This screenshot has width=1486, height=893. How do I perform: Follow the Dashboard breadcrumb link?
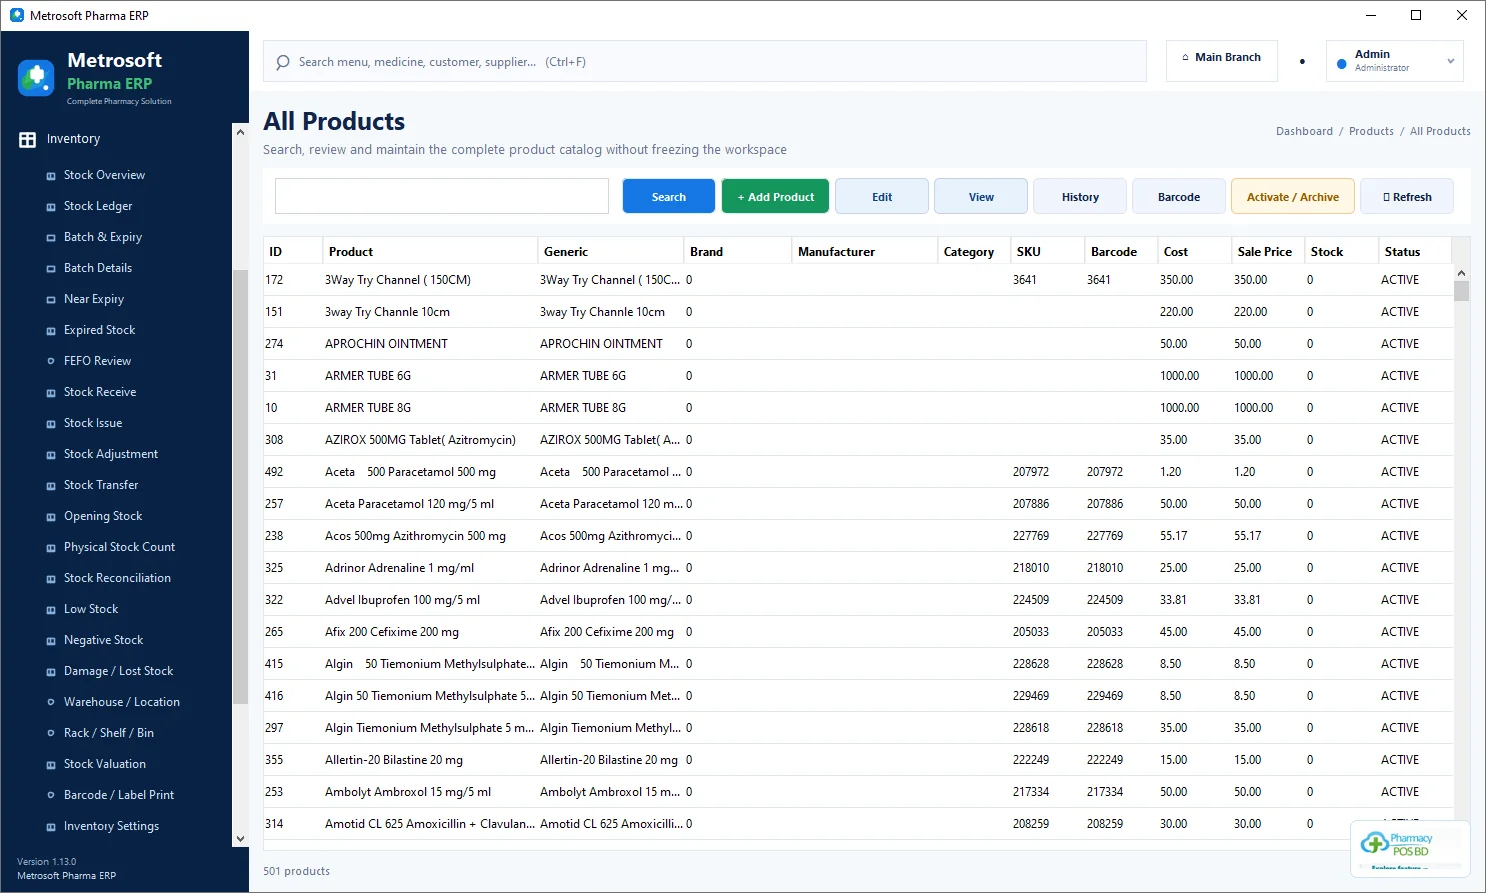tap(1304, 131)
